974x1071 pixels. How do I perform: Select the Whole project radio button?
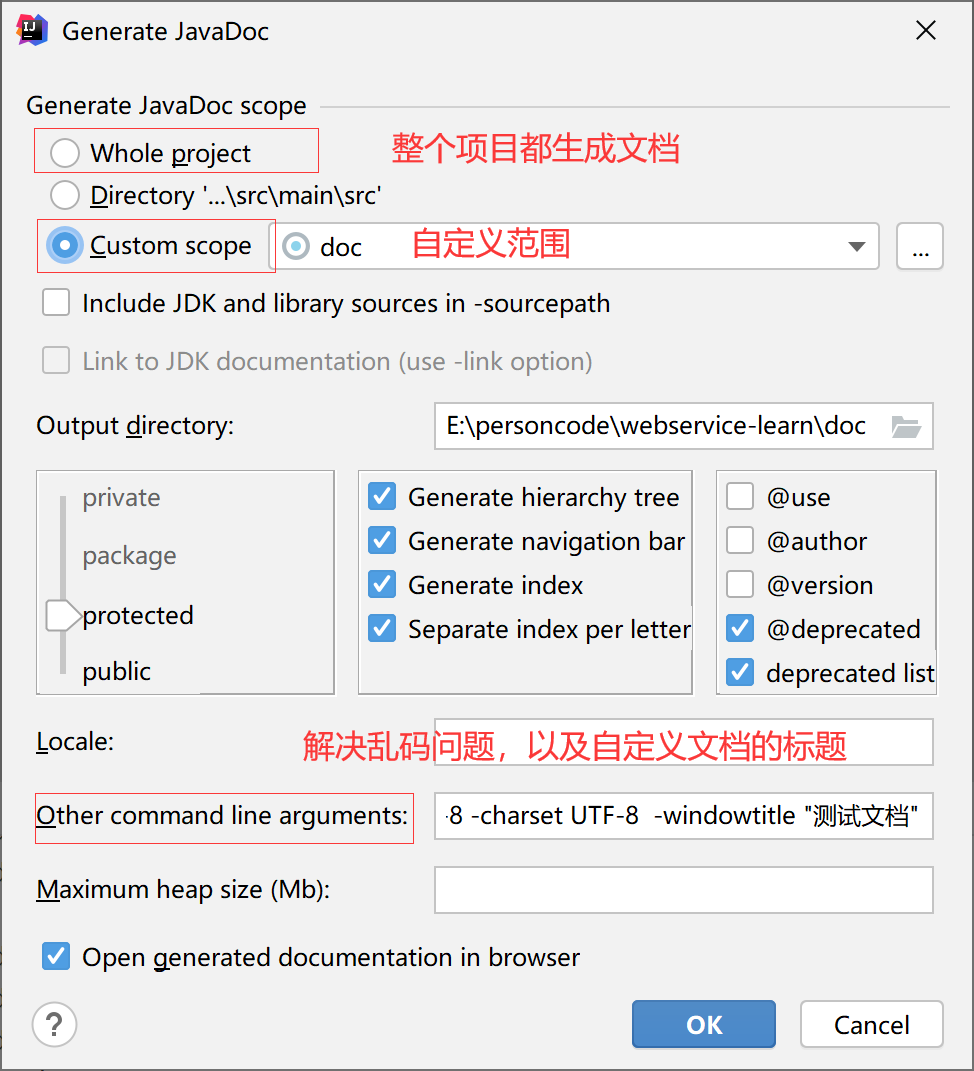click(65, 152)
